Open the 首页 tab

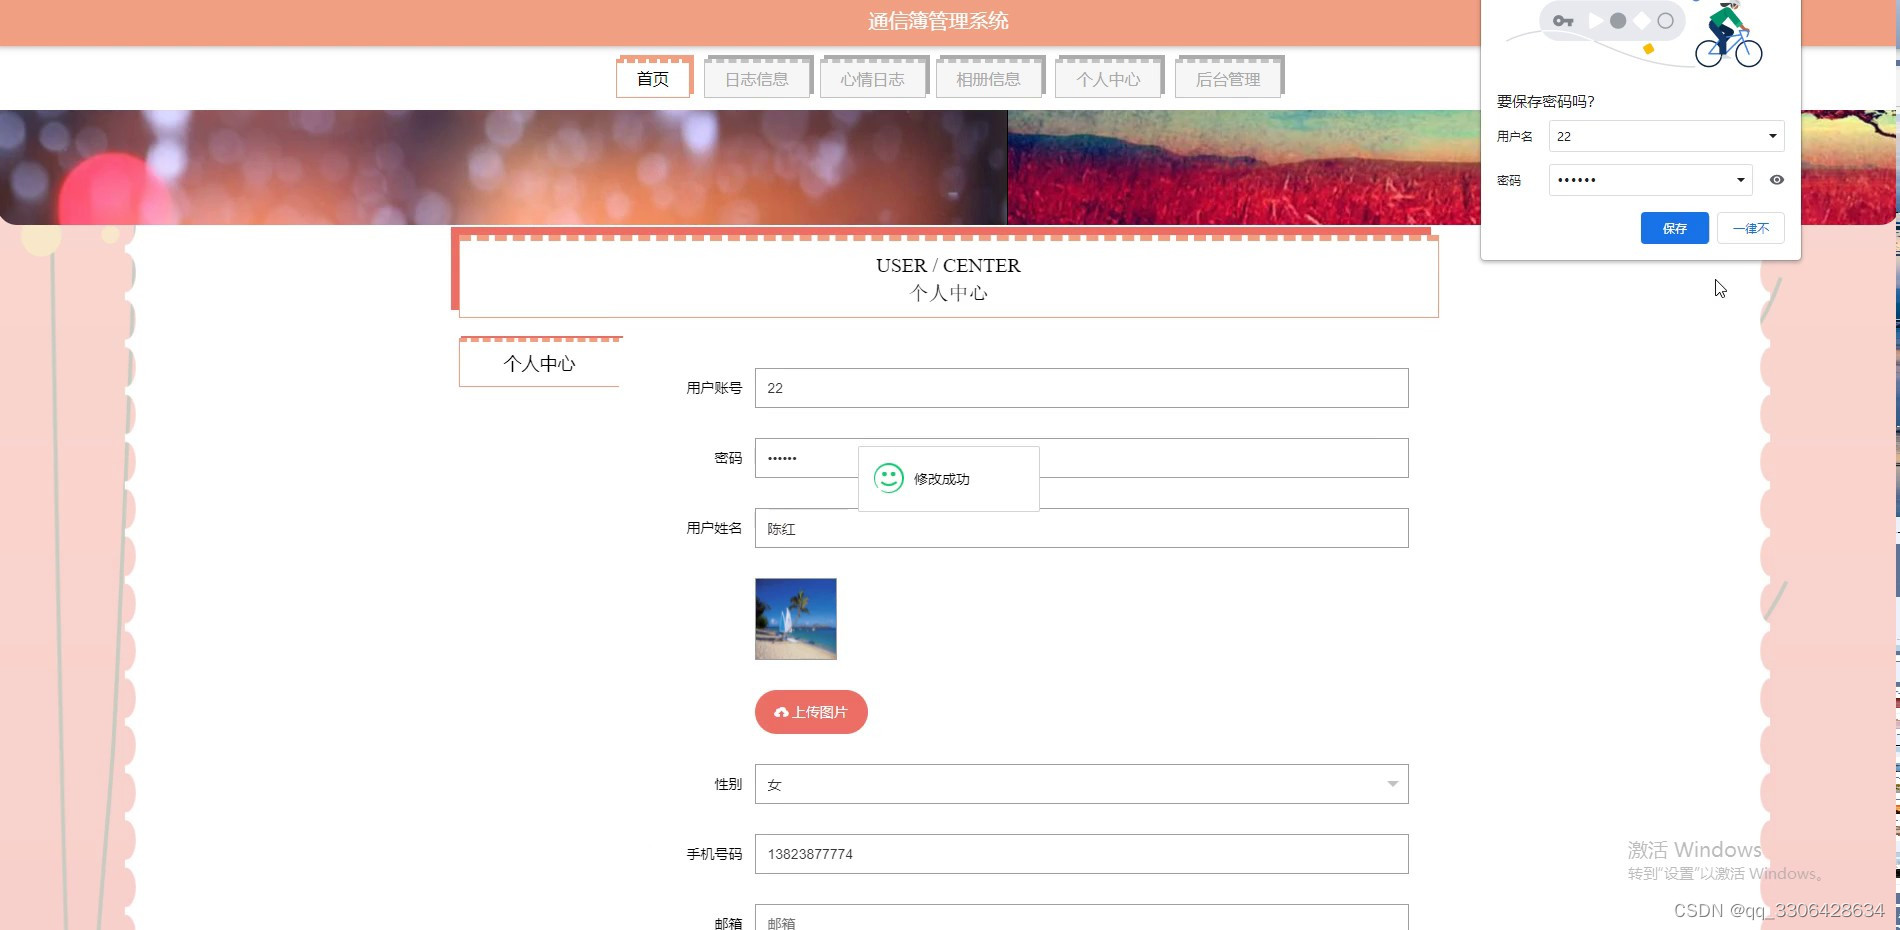pos(653,79)
